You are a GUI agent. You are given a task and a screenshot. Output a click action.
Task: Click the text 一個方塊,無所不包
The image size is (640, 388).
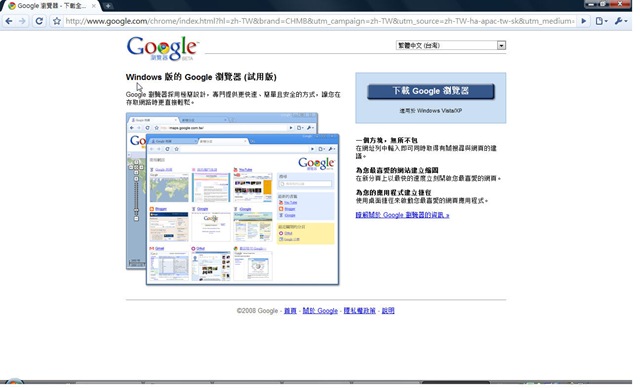(x=387, y=141)
